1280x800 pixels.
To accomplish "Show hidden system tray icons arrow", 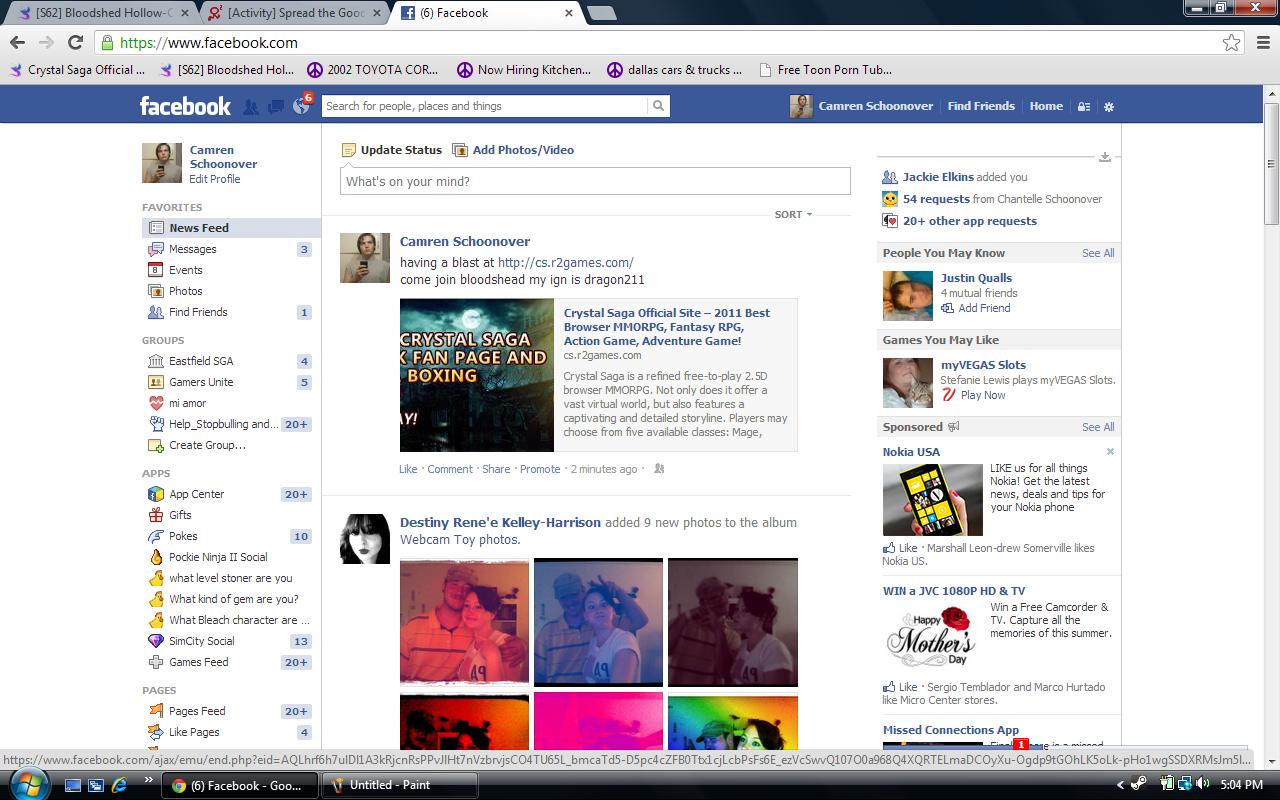I will 1122,785.
